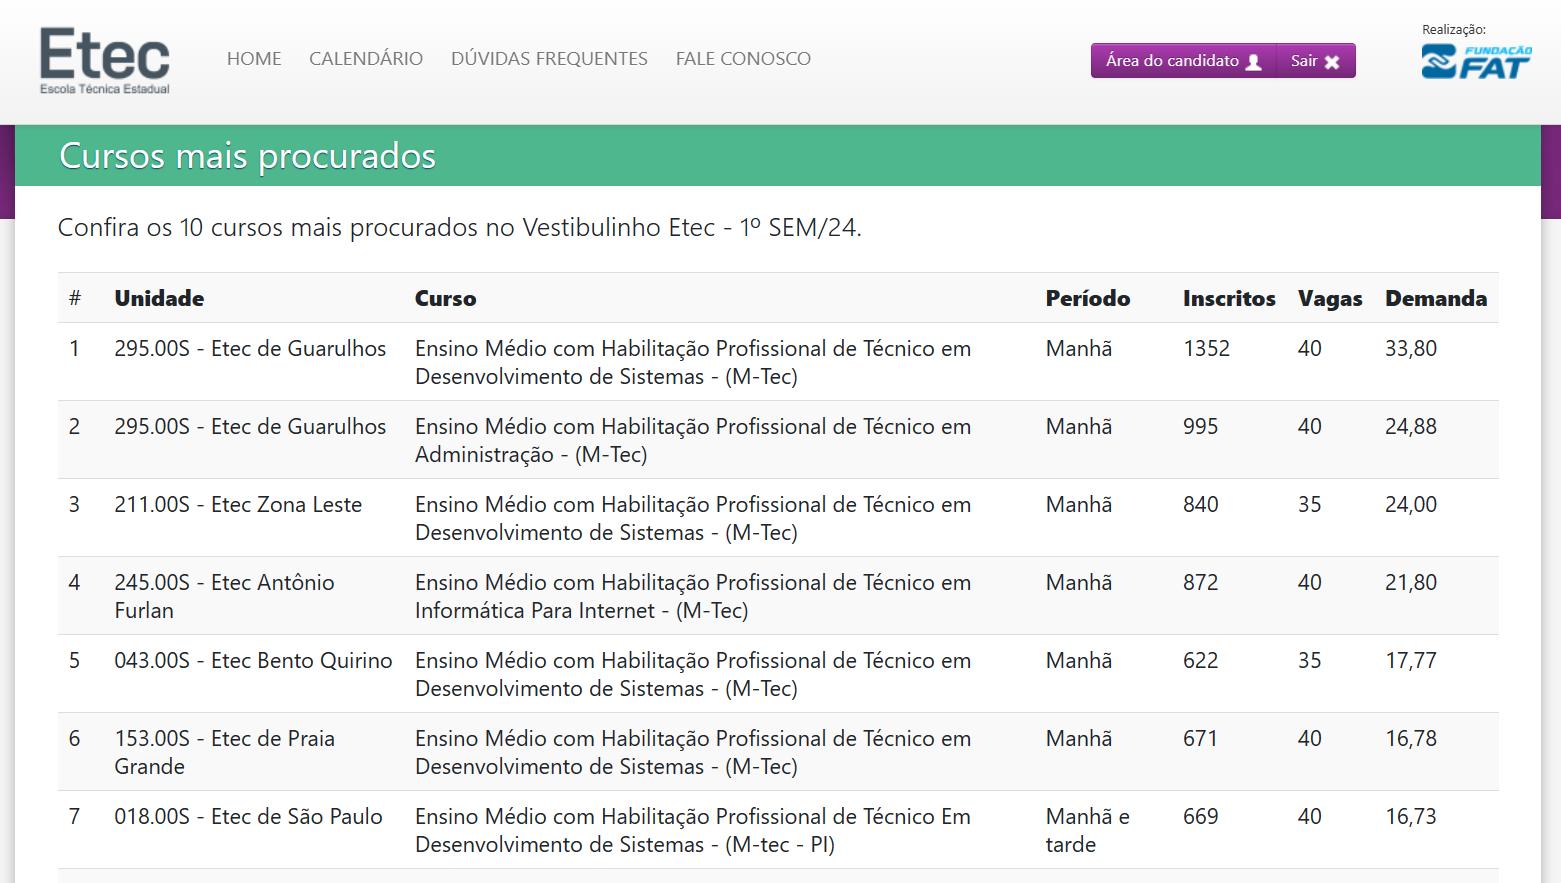Screen dimensions: 1561x883
Task: Click the Curso column header
Action: pyautogui.click(x=445, y=298)
